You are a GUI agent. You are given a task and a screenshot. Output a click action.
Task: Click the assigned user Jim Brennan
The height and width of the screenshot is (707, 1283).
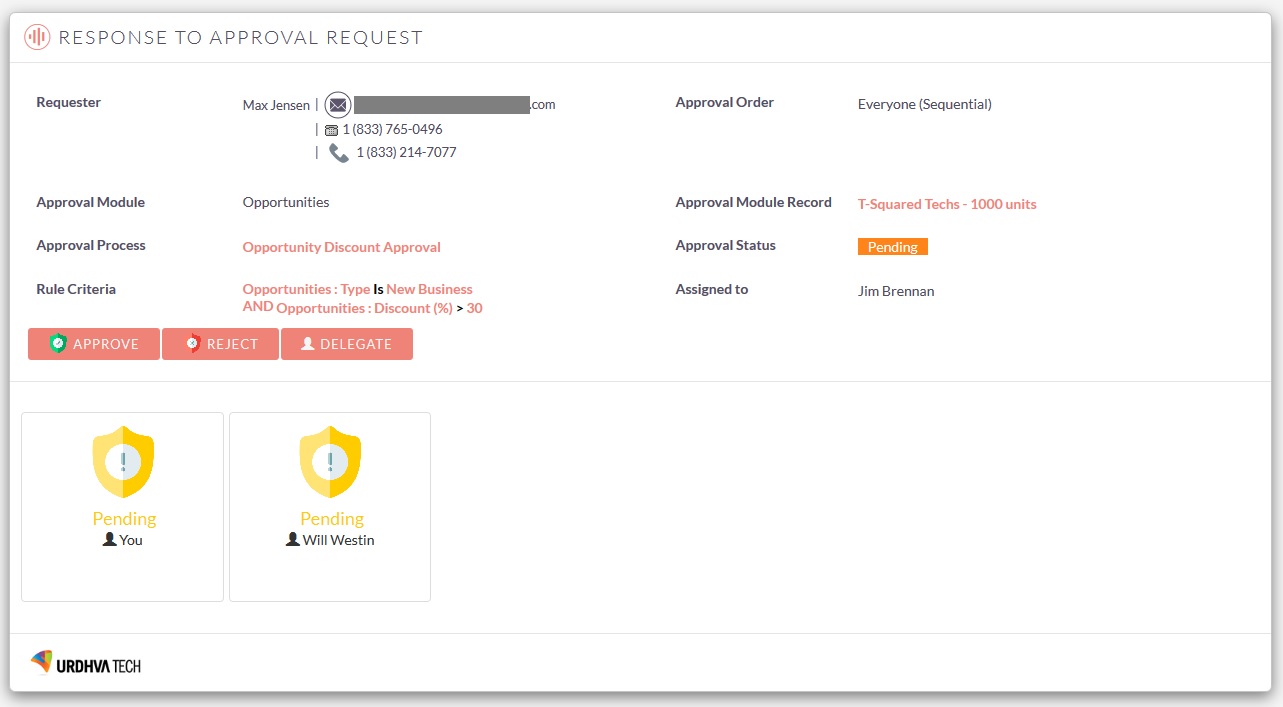(x=896, y=291)
